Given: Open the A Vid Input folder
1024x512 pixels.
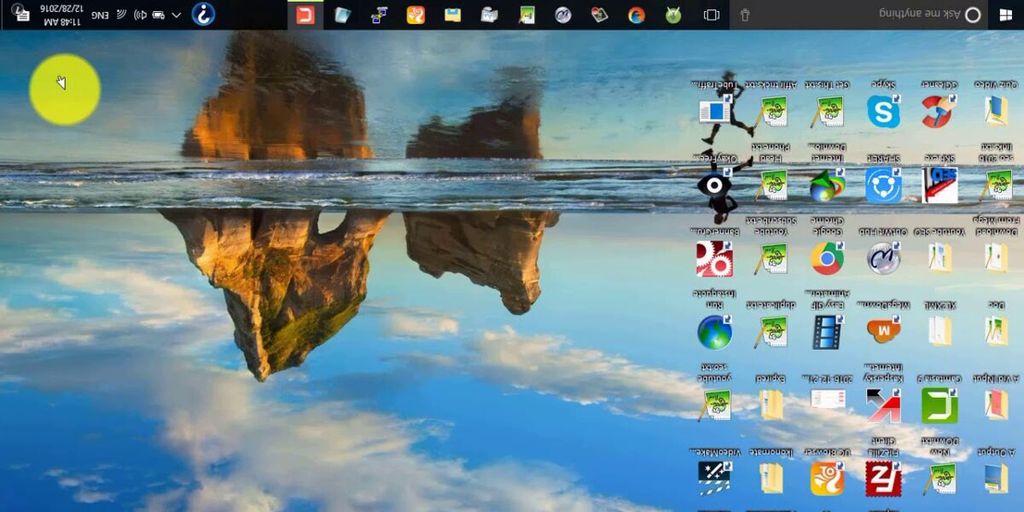Looking at the screenshot, I should [996, 406].
